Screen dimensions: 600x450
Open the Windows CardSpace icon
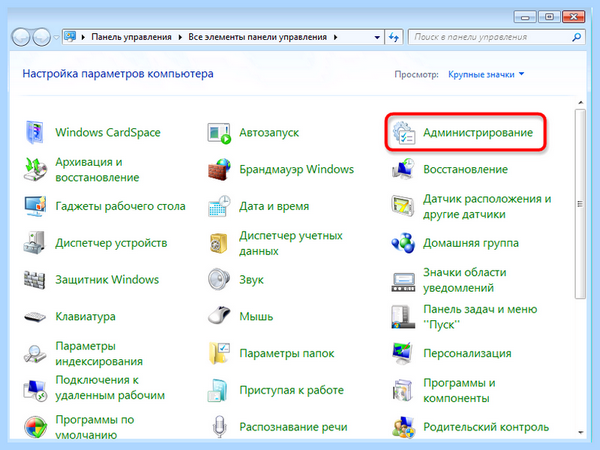(x=34, y=132)
